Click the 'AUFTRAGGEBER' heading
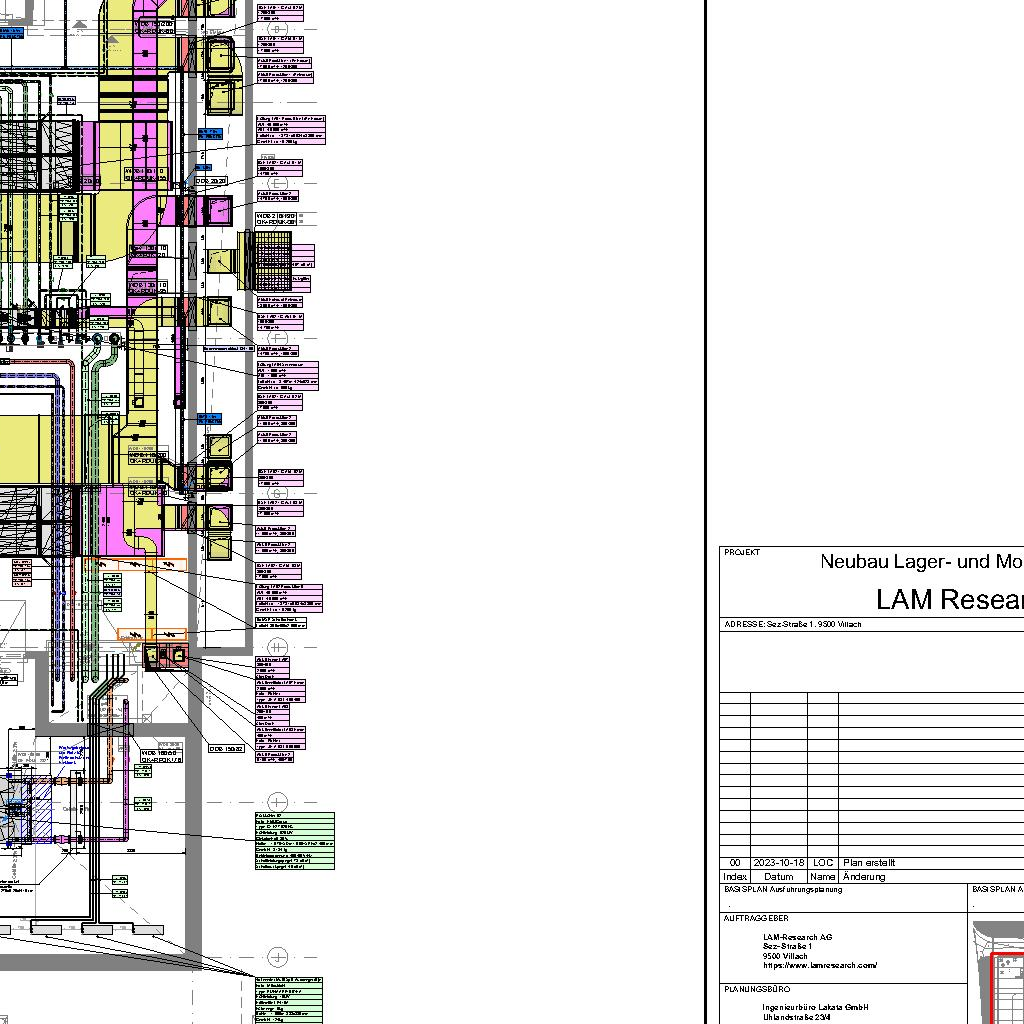Screen dimensions: 1024x1024 click(756, 918)
